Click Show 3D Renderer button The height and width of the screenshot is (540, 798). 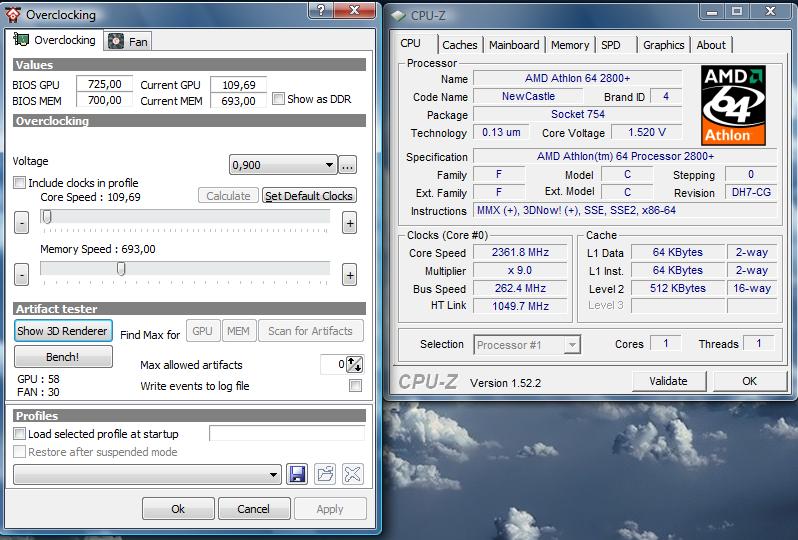[x=63, y=331]
